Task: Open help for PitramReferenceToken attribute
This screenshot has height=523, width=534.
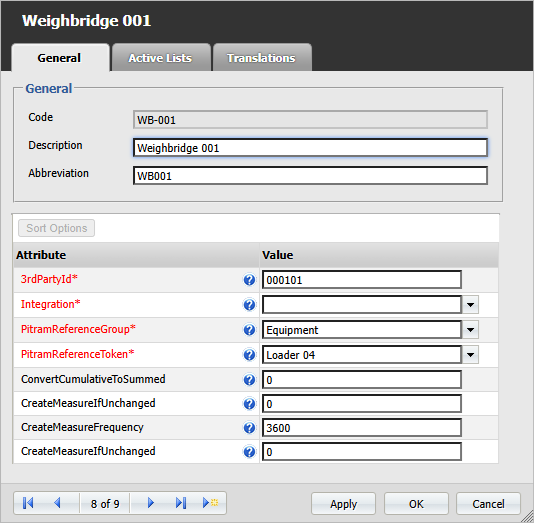Action: pos(249,355)
